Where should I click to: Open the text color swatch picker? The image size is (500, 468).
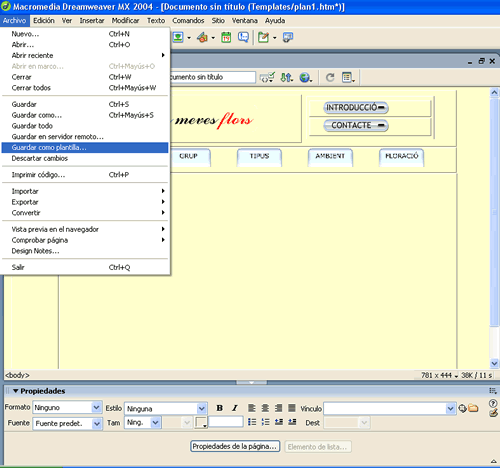[201, 422]
